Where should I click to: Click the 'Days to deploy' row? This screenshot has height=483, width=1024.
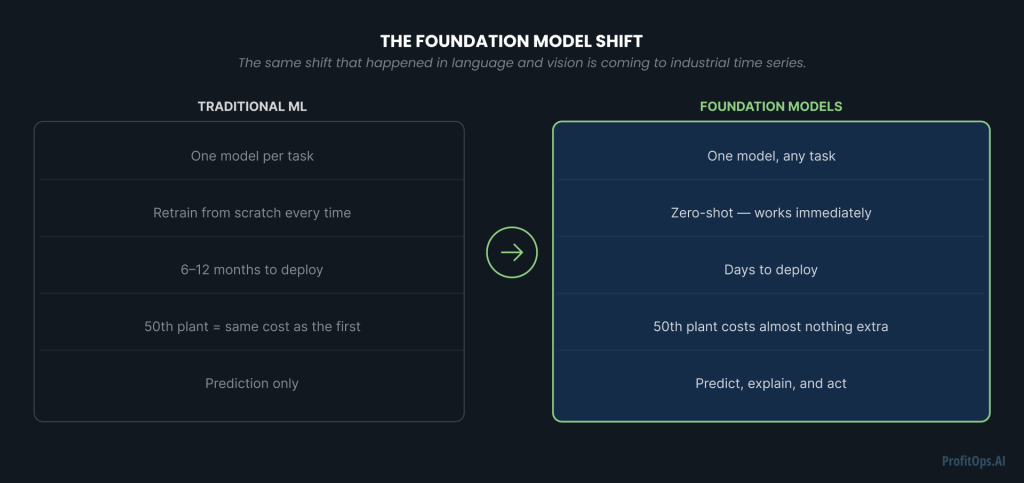coord(771,270)
